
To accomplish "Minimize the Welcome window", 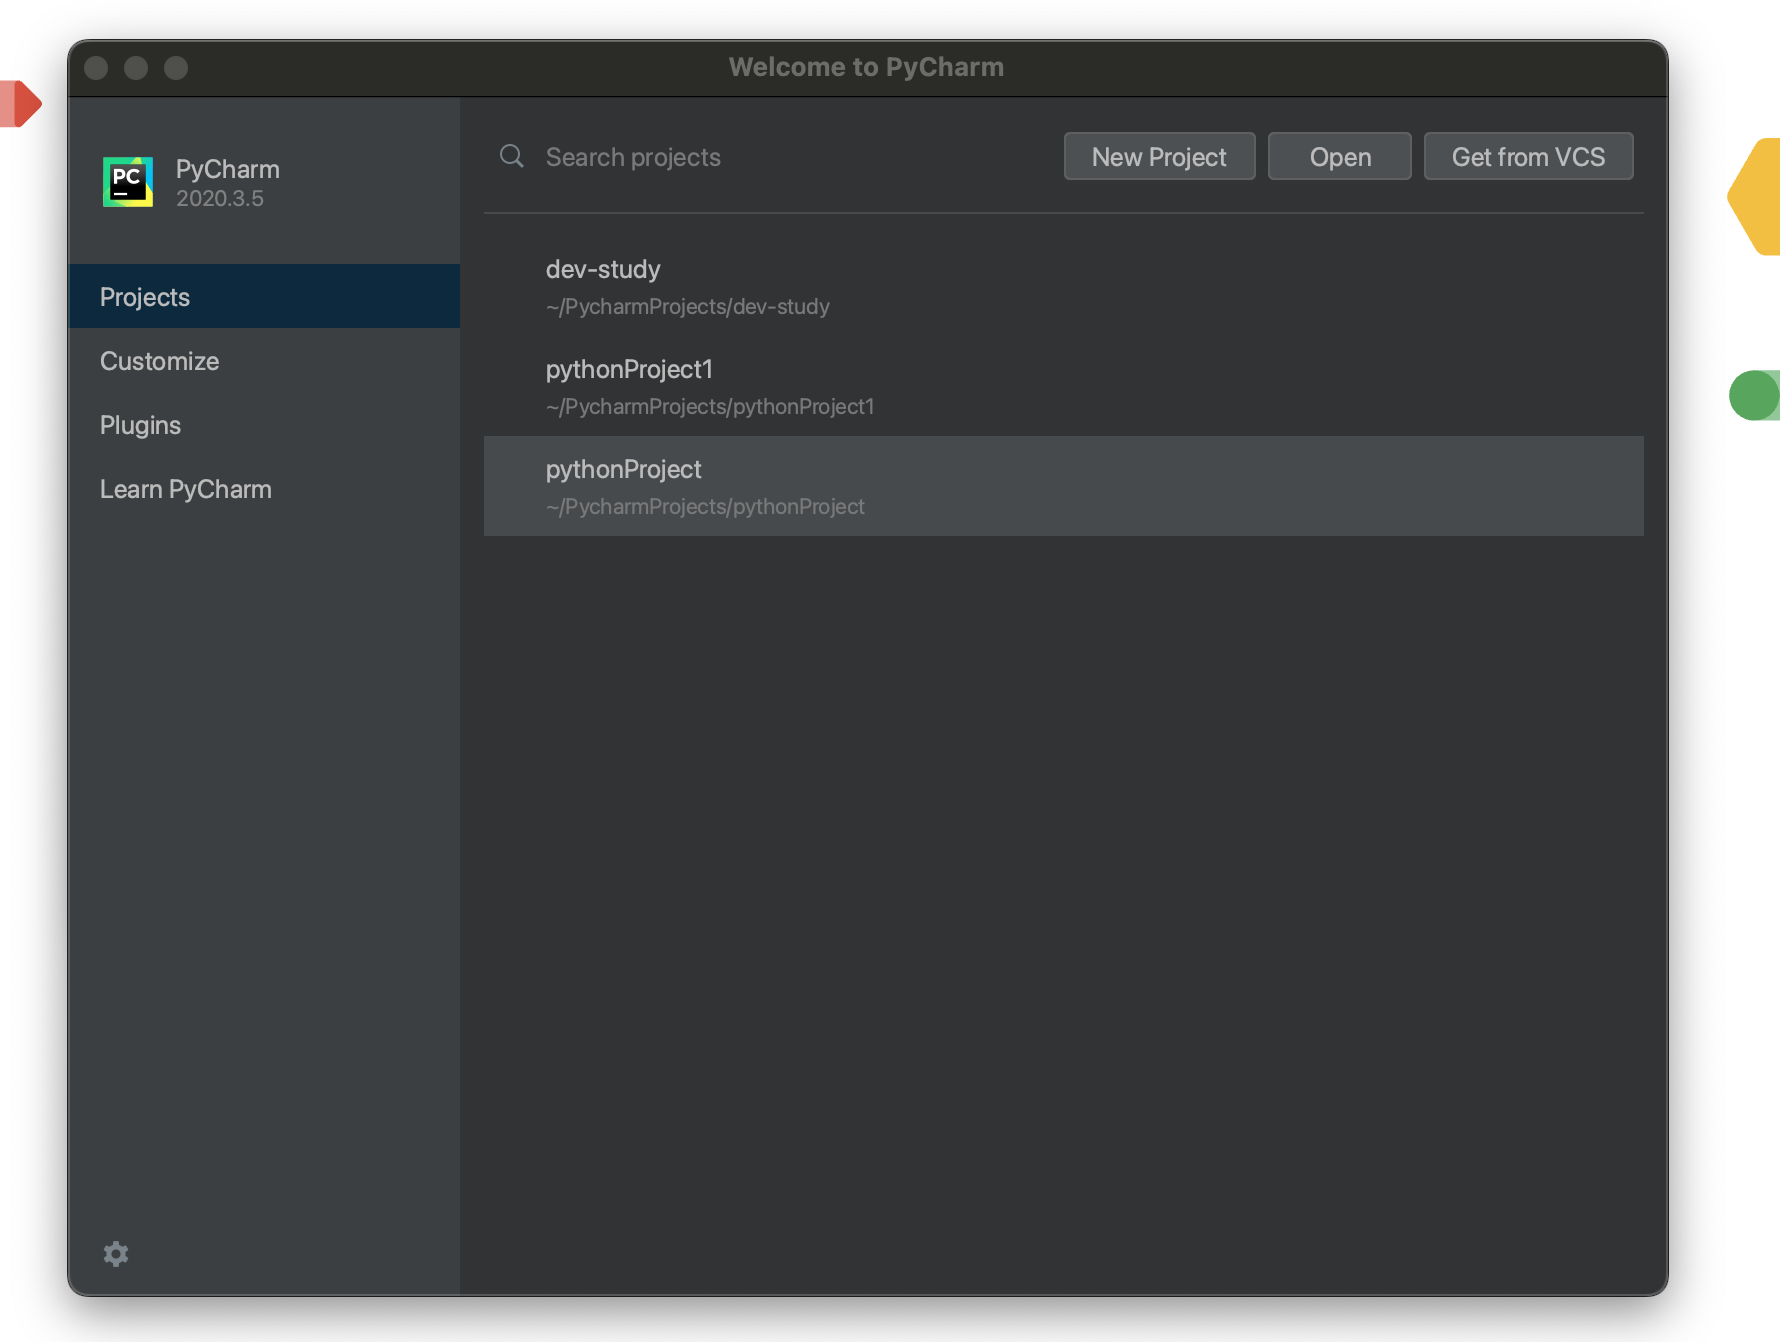I will 136,68.
